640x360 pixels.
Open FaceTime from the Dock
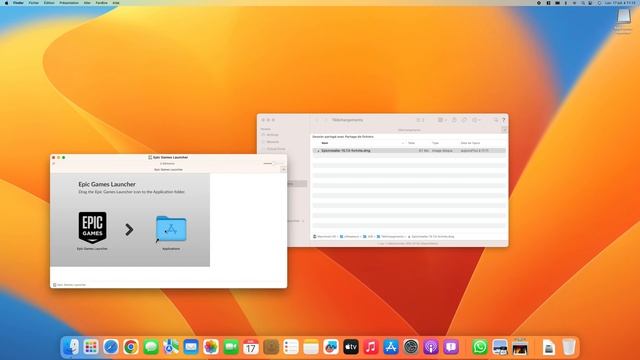(231, 347)
